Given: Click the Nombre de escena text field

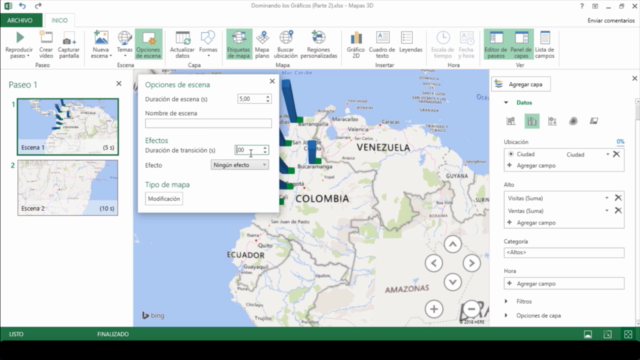Looking at the screenshot, I should [208, 123].
